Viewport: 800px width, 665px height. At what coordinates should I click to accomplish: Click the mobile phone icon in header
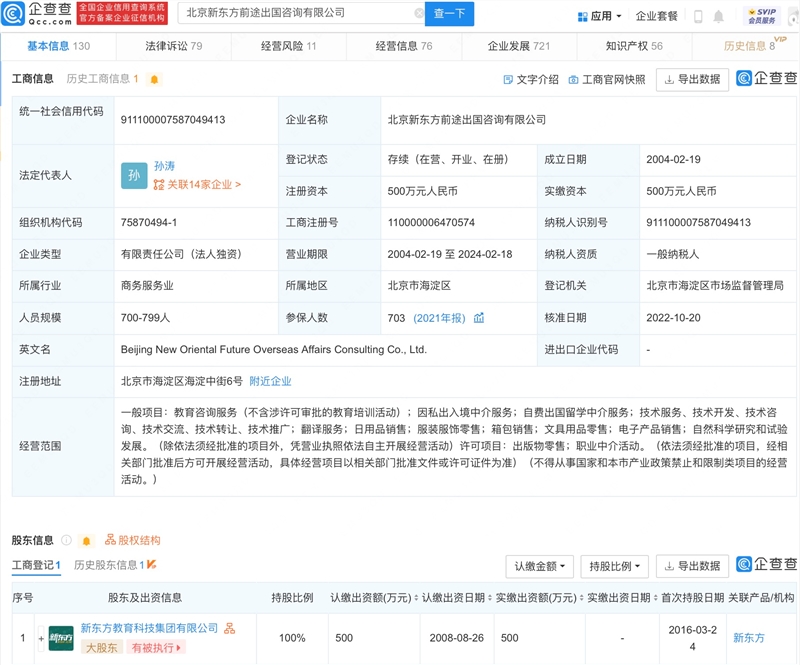698,17
